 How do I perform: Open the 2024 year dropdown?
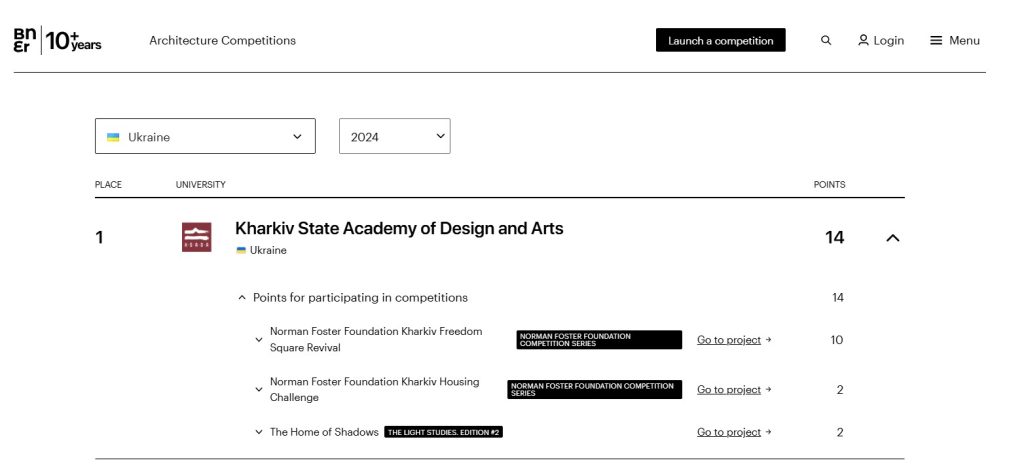395,137
